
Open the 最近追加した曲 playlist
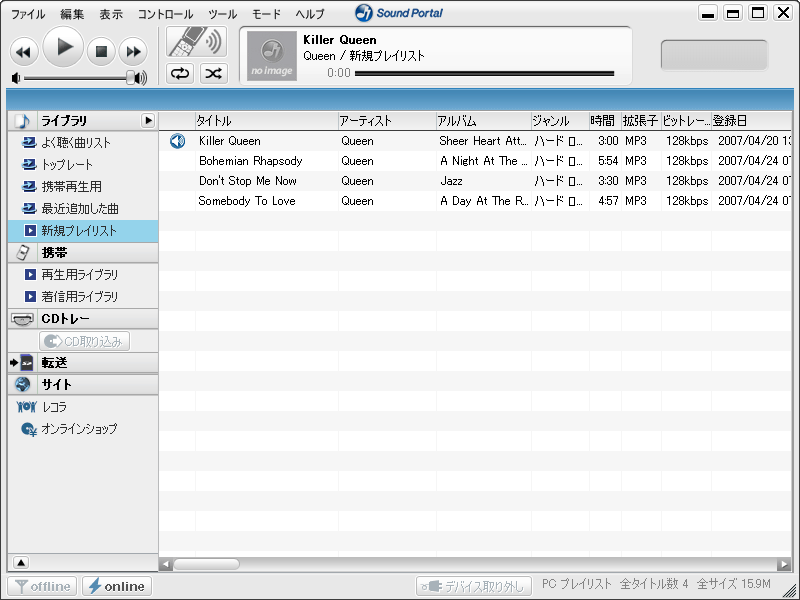click(x=80, y=209)
